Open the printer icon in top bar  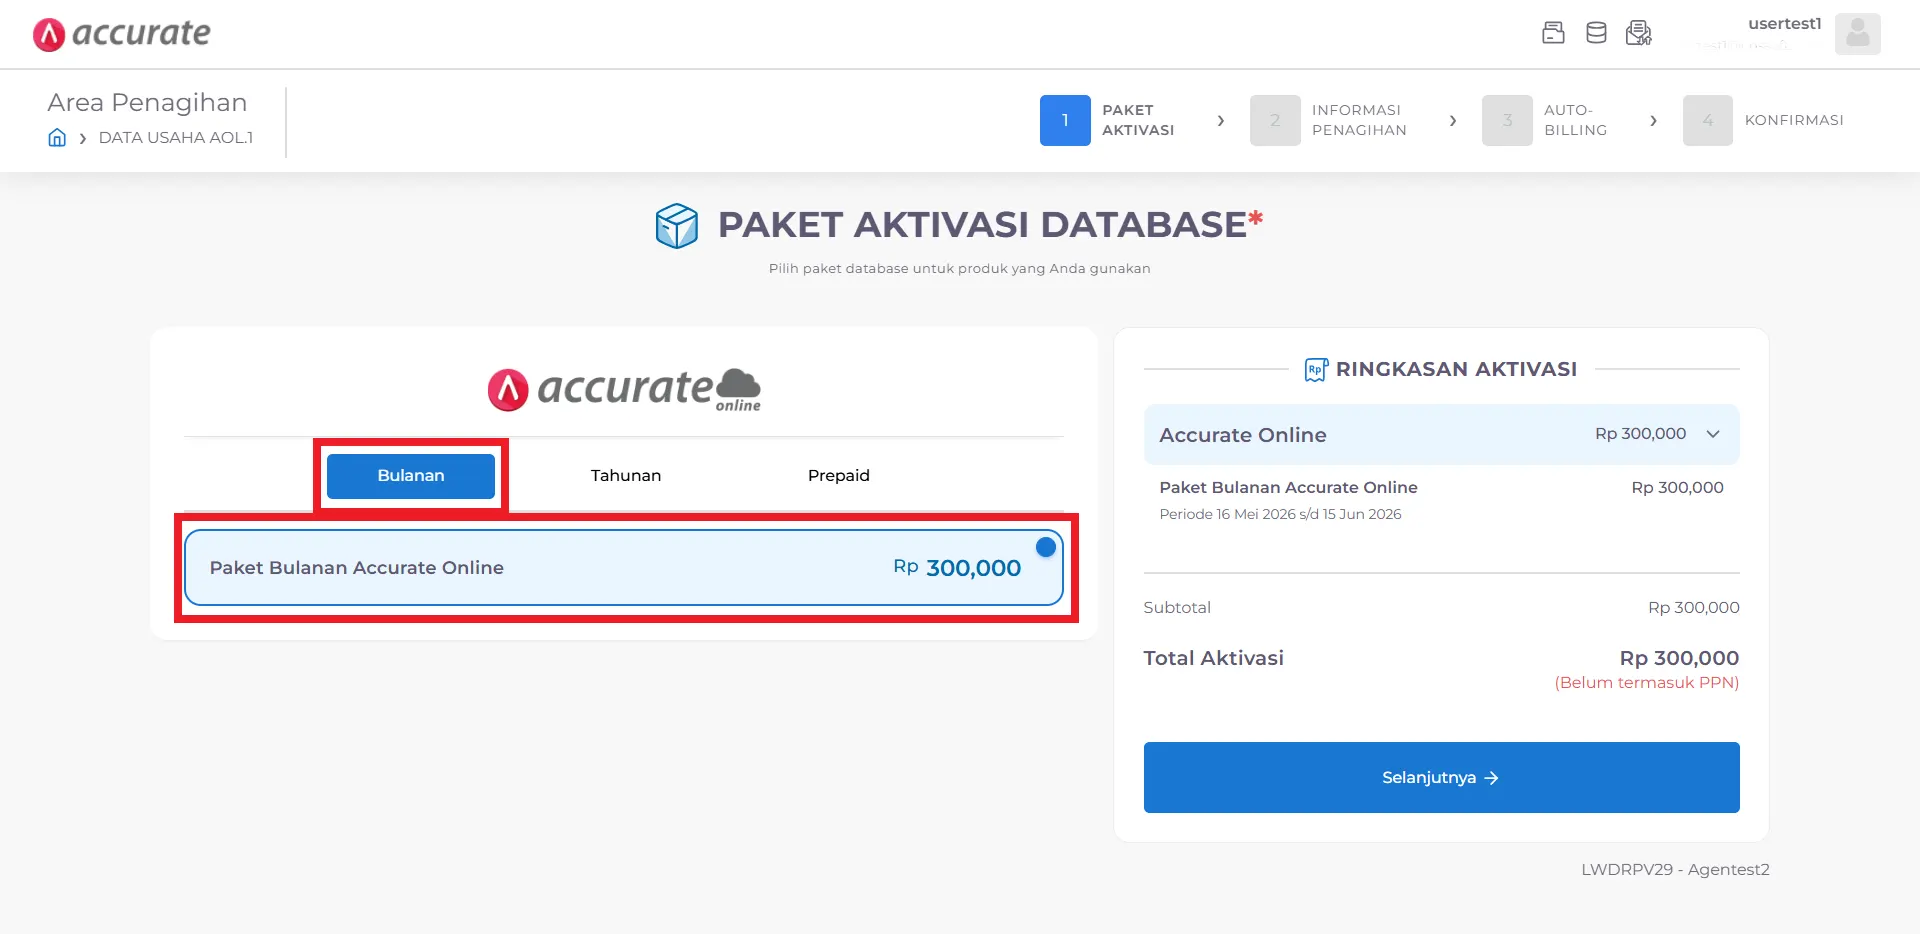(1553, 33)
